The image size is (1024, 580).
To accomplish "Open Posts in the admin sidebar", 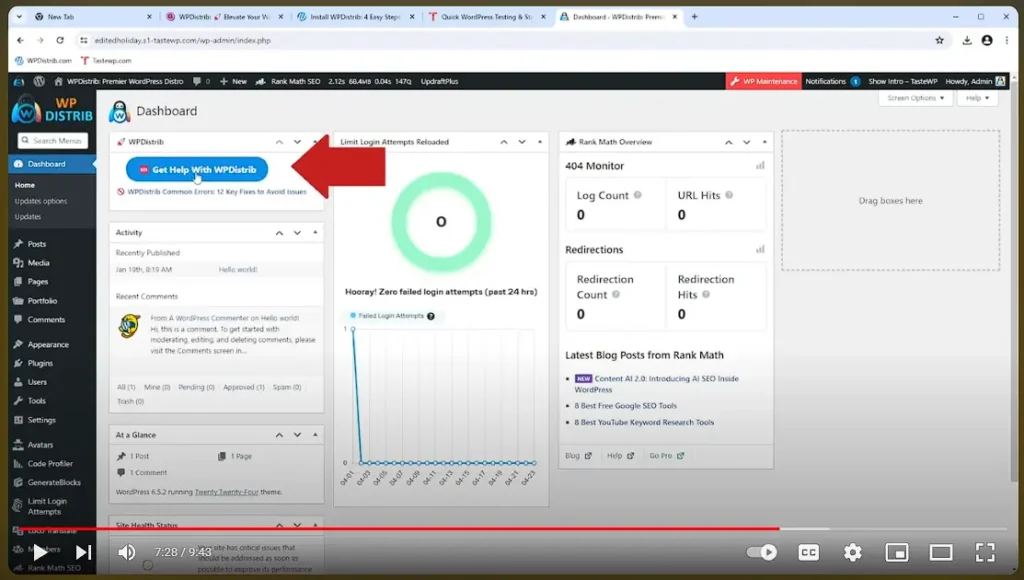I will (x=37, y=244).
